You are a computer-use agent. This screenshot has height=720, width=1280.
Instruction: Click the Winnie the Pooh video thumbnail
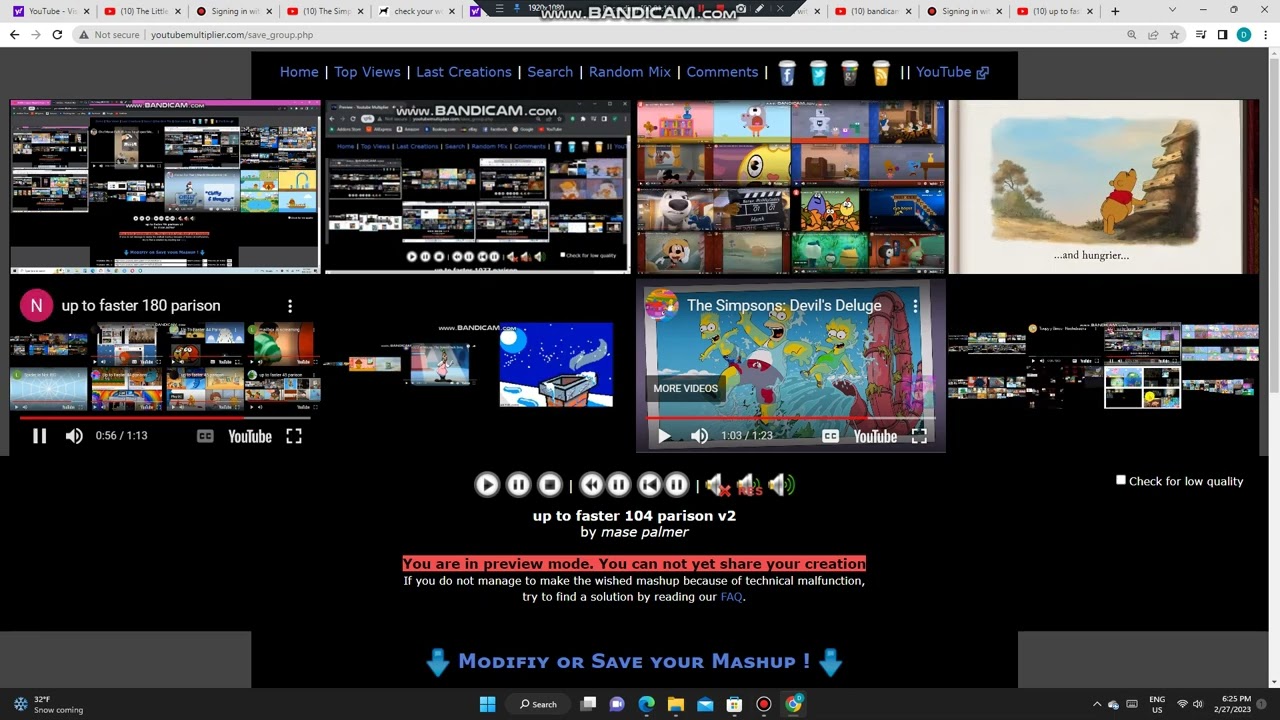point(1103,187)
